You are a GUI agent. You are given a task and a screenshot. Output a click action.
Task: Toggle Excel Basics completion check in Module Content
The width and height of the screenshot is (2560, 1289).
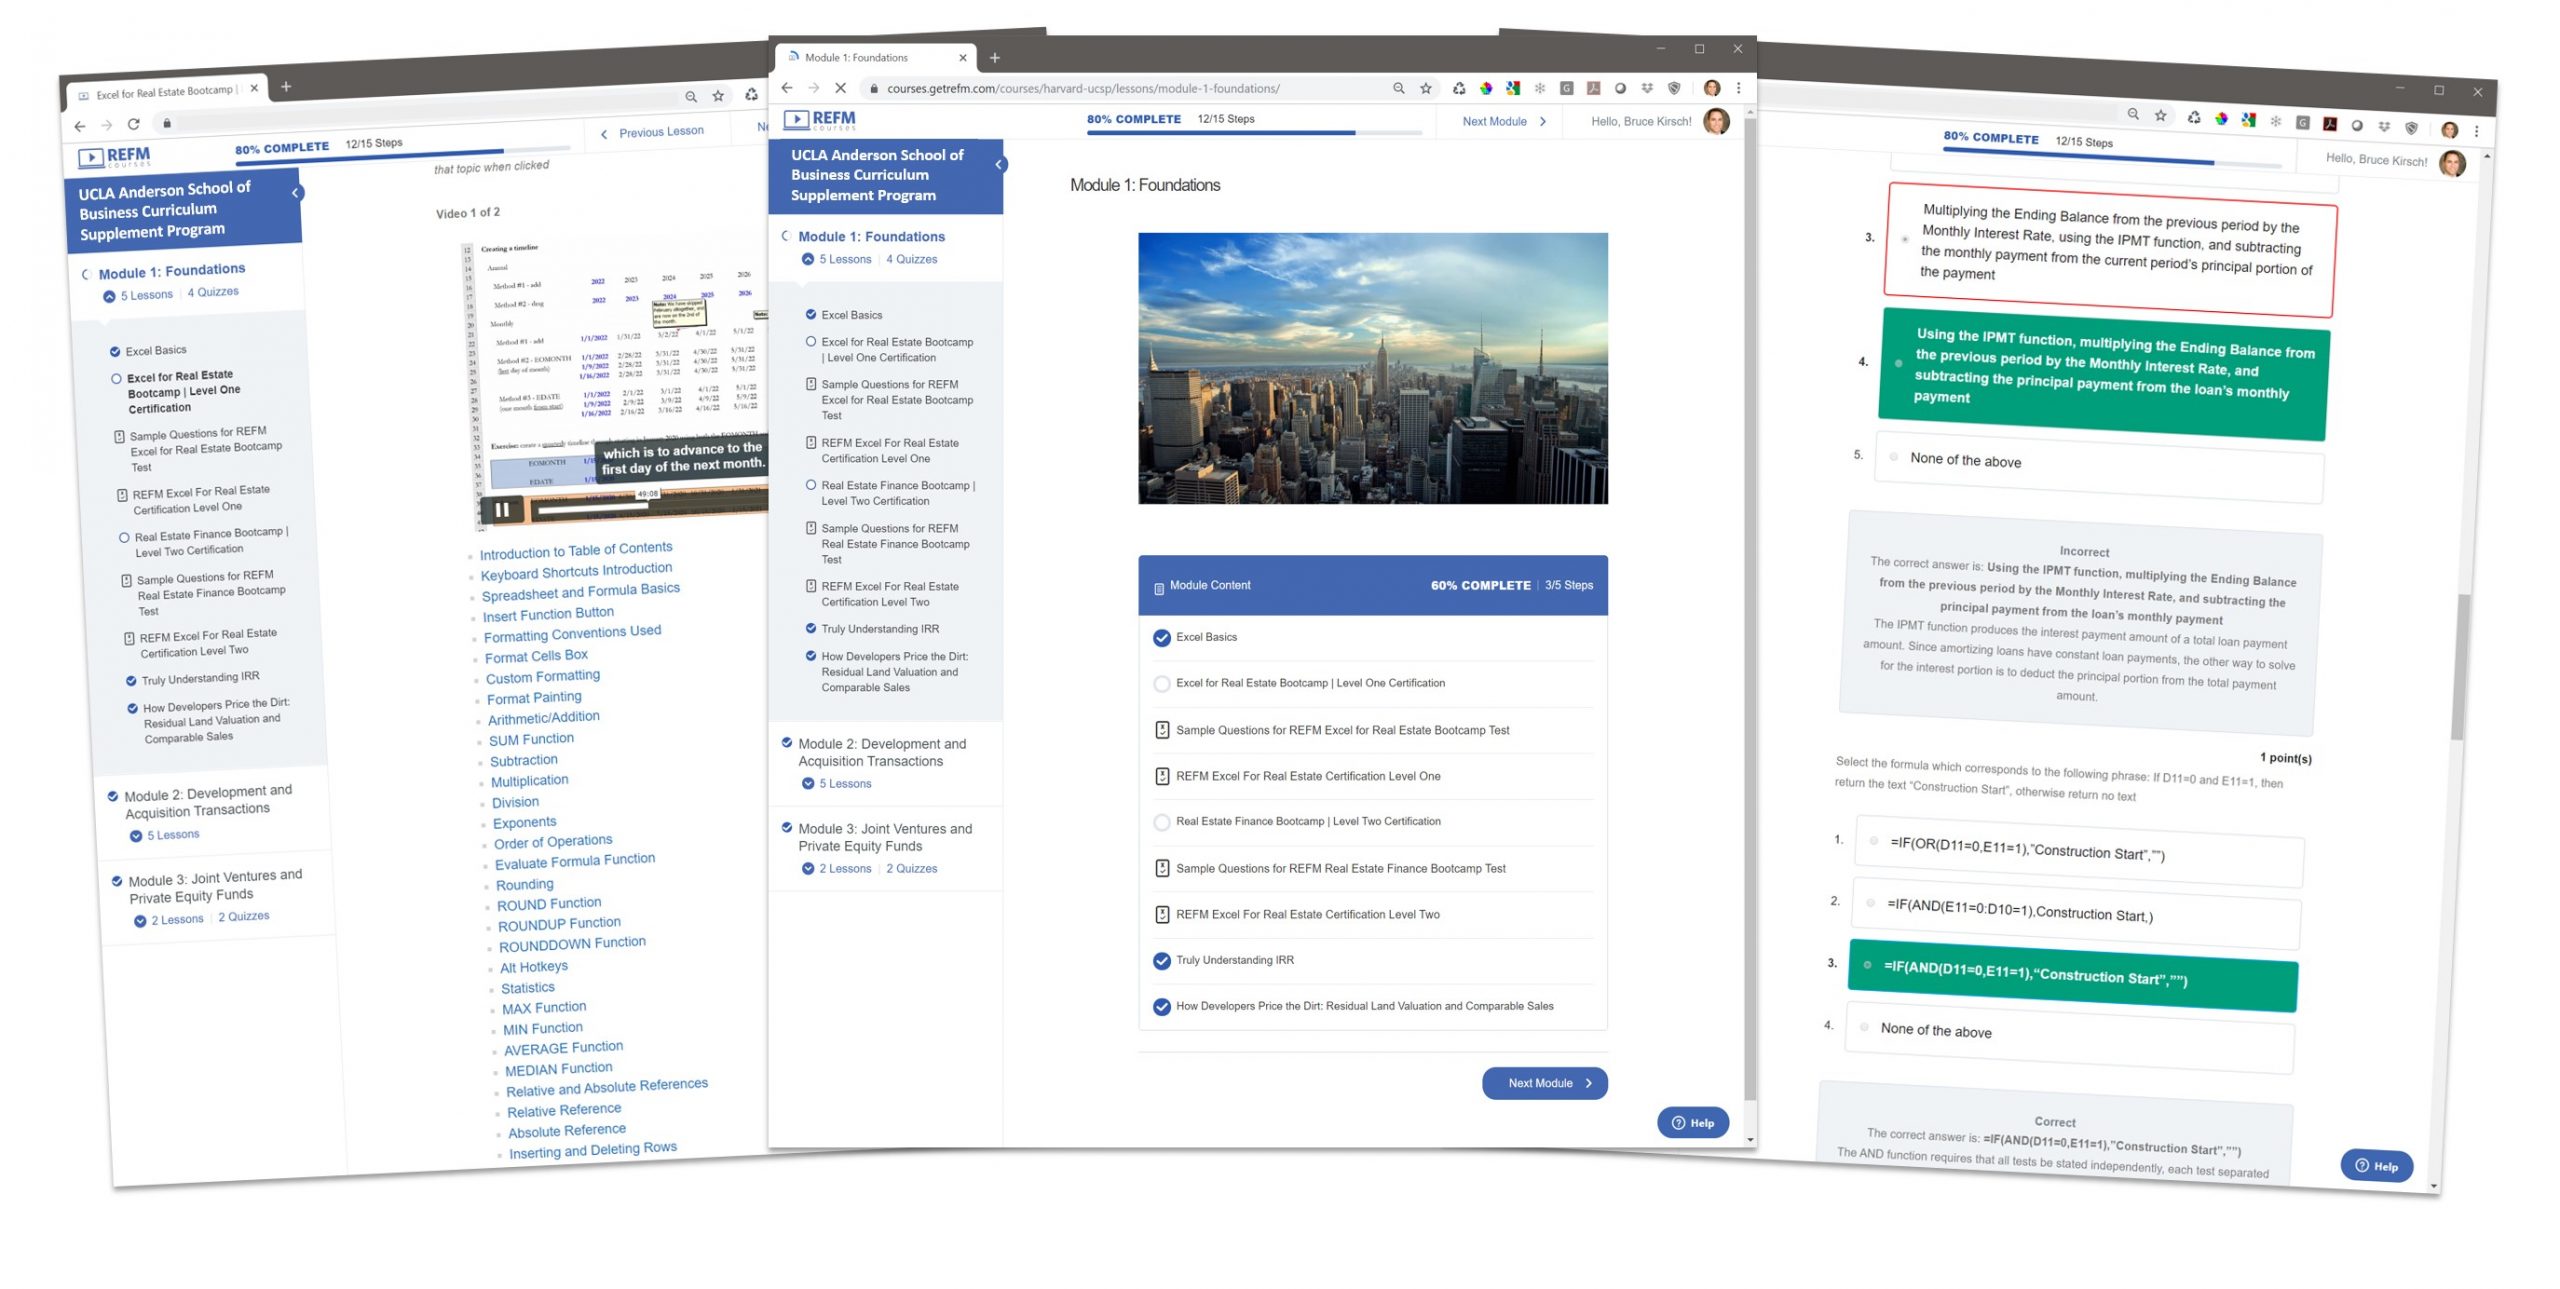1161,638
